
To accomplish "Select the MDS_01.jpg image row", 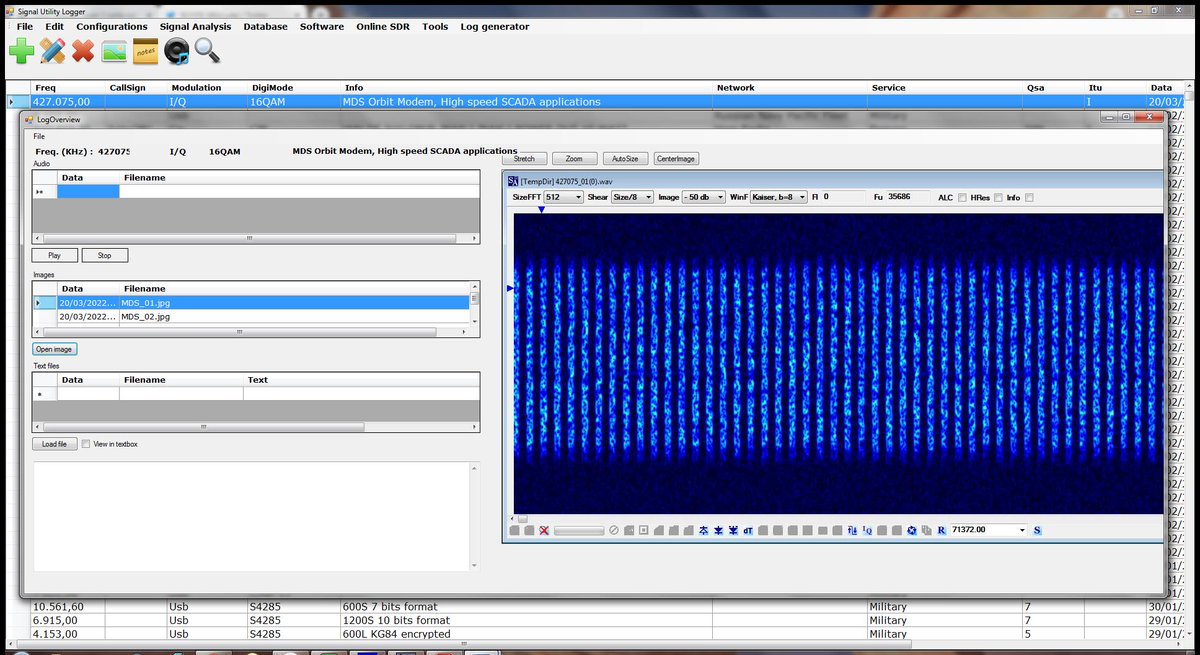I will coord(252,302).
